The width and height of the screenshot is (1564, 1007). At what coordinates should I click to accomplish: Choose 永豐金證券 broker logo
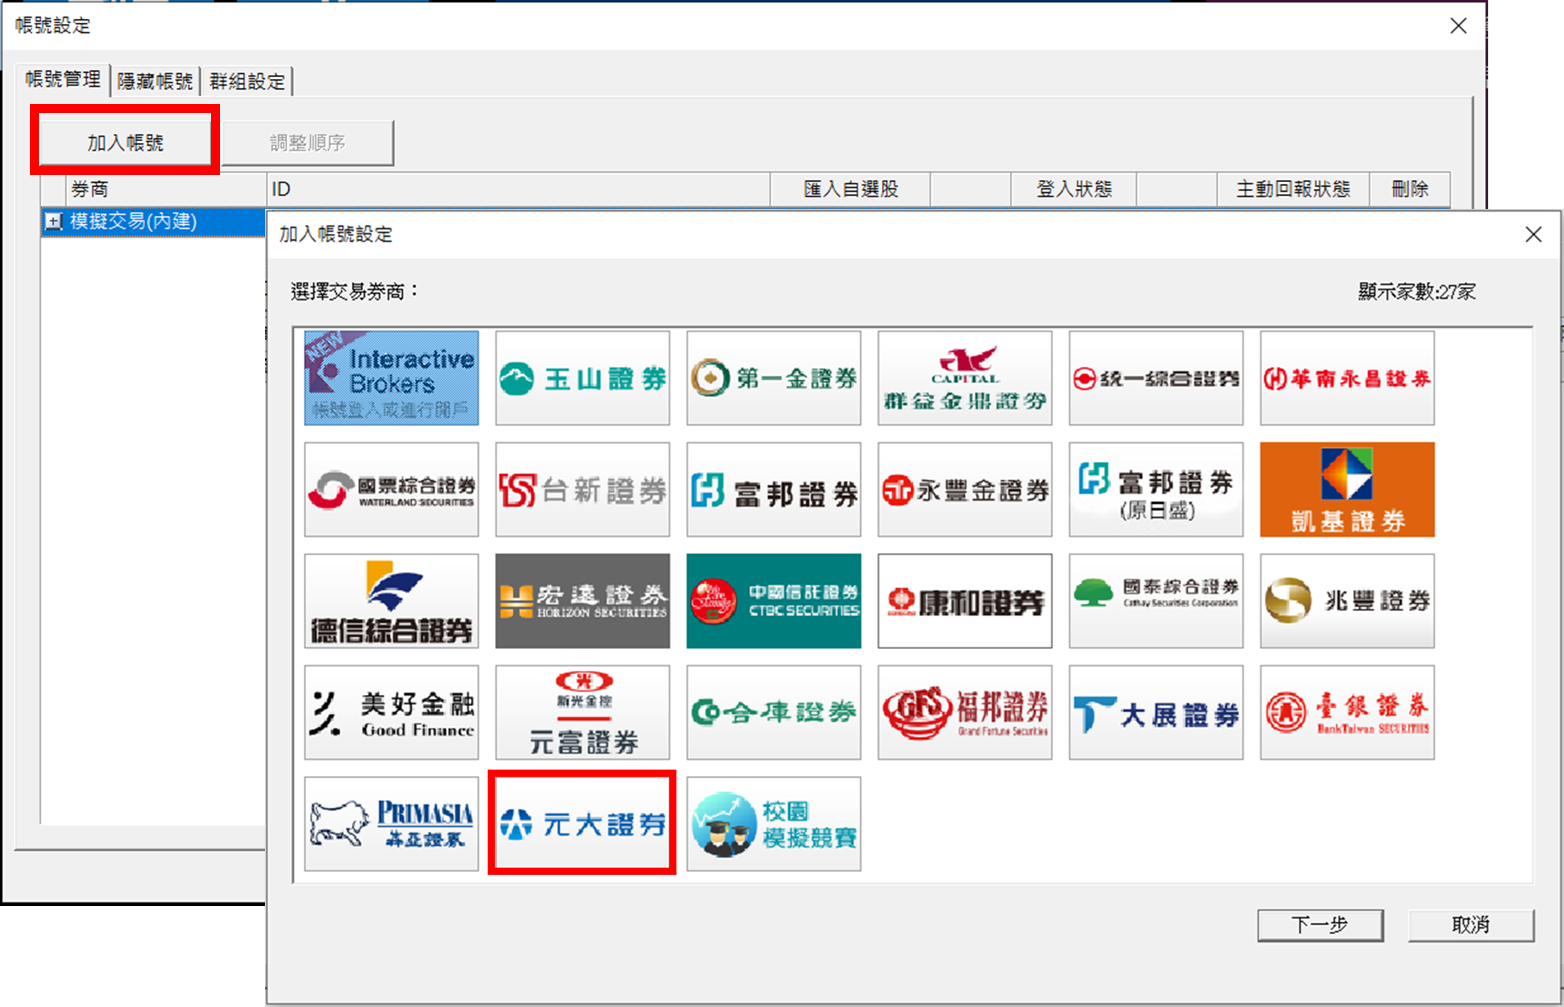965,490
